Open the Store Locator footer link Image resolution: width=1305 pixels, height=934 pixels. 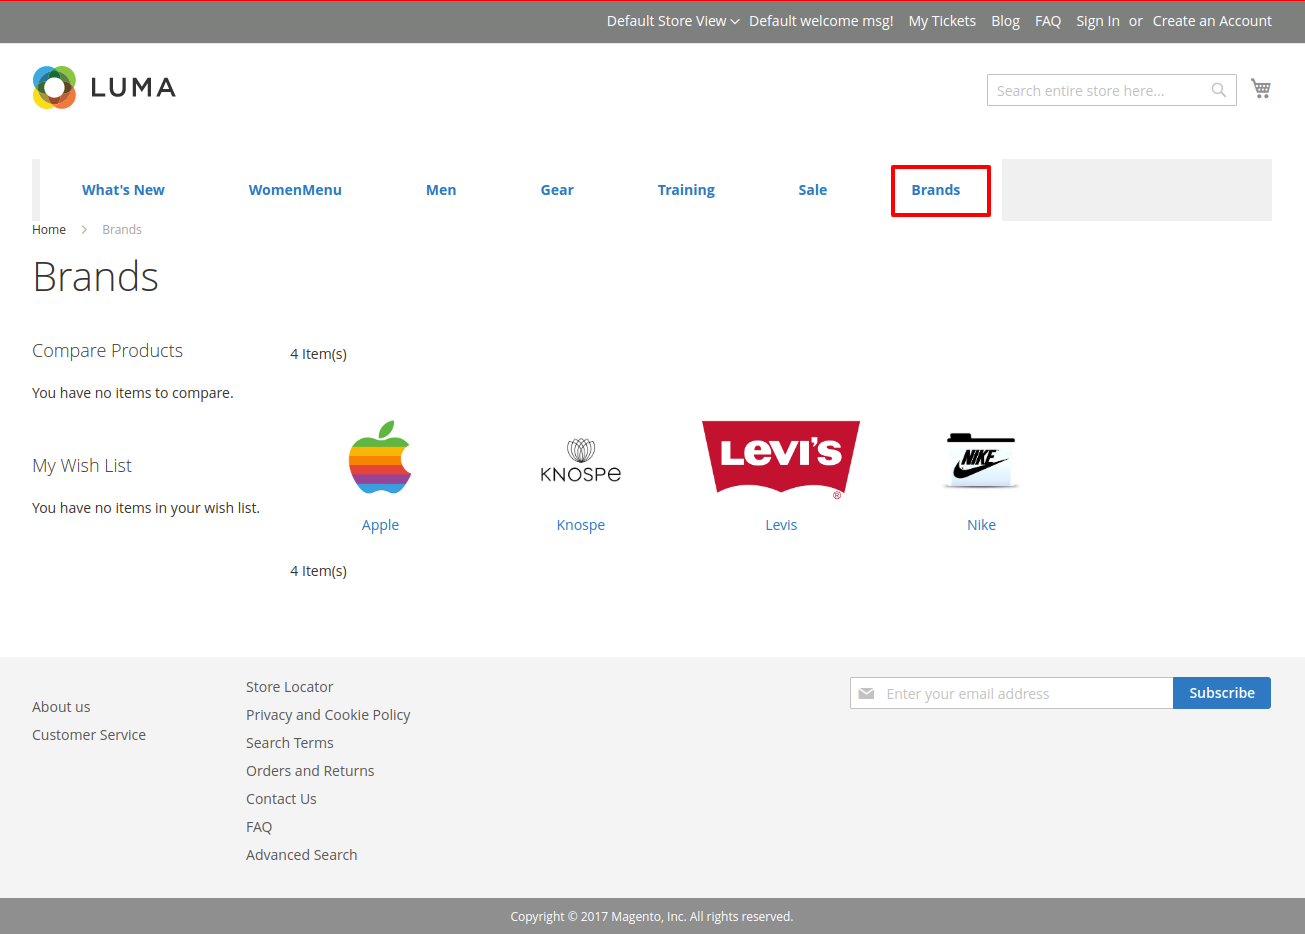click(289, 687)
